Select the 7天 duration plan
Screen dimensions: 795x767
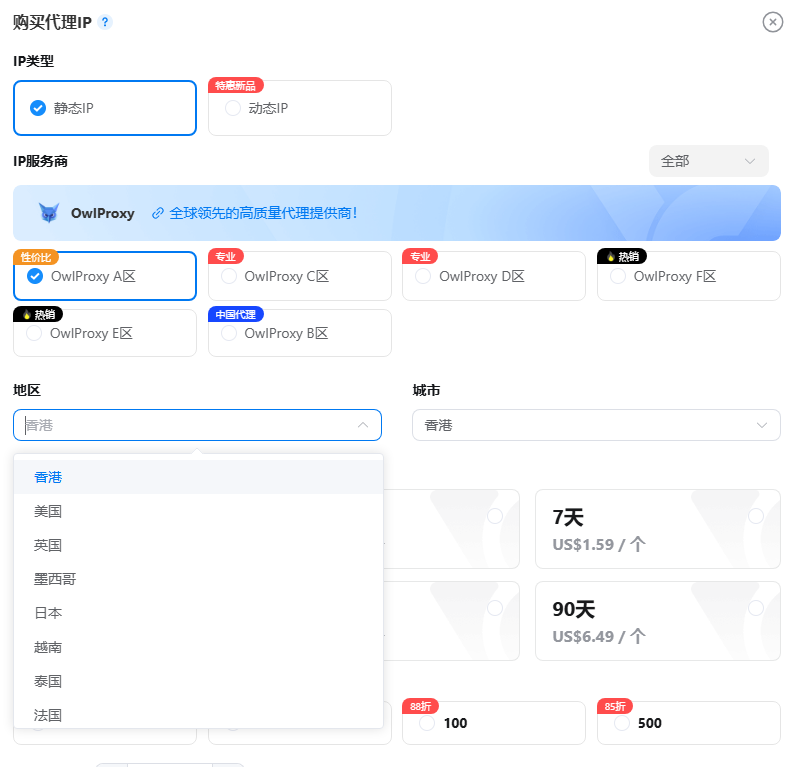[657, 530]
